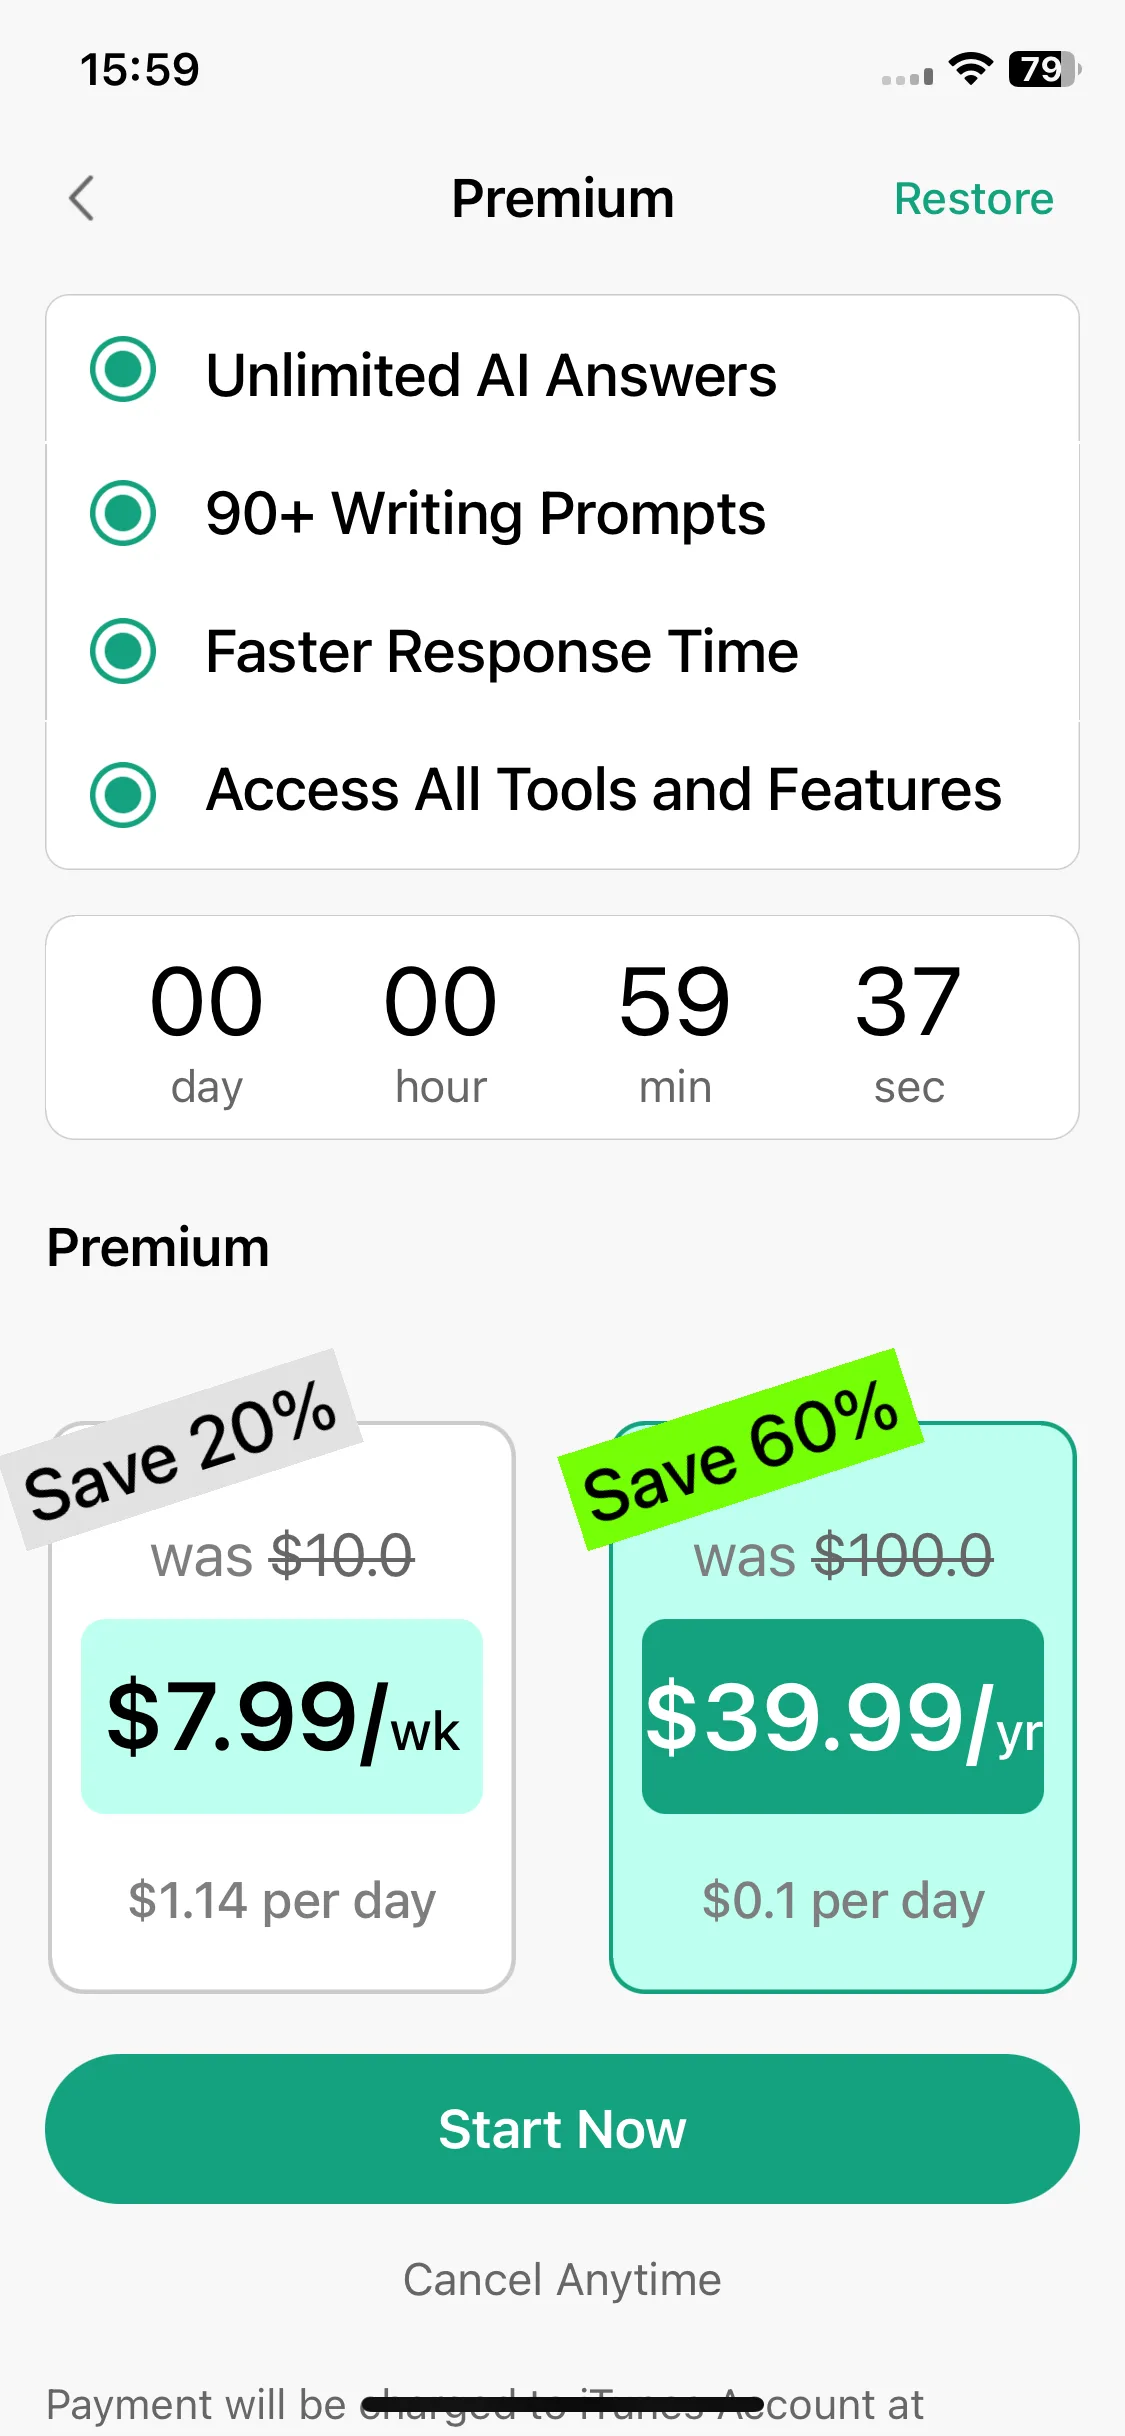The image size is (1125, 2436).
Task: Choose the $7.99 weekly price box
Action: tap(282, 1716)
